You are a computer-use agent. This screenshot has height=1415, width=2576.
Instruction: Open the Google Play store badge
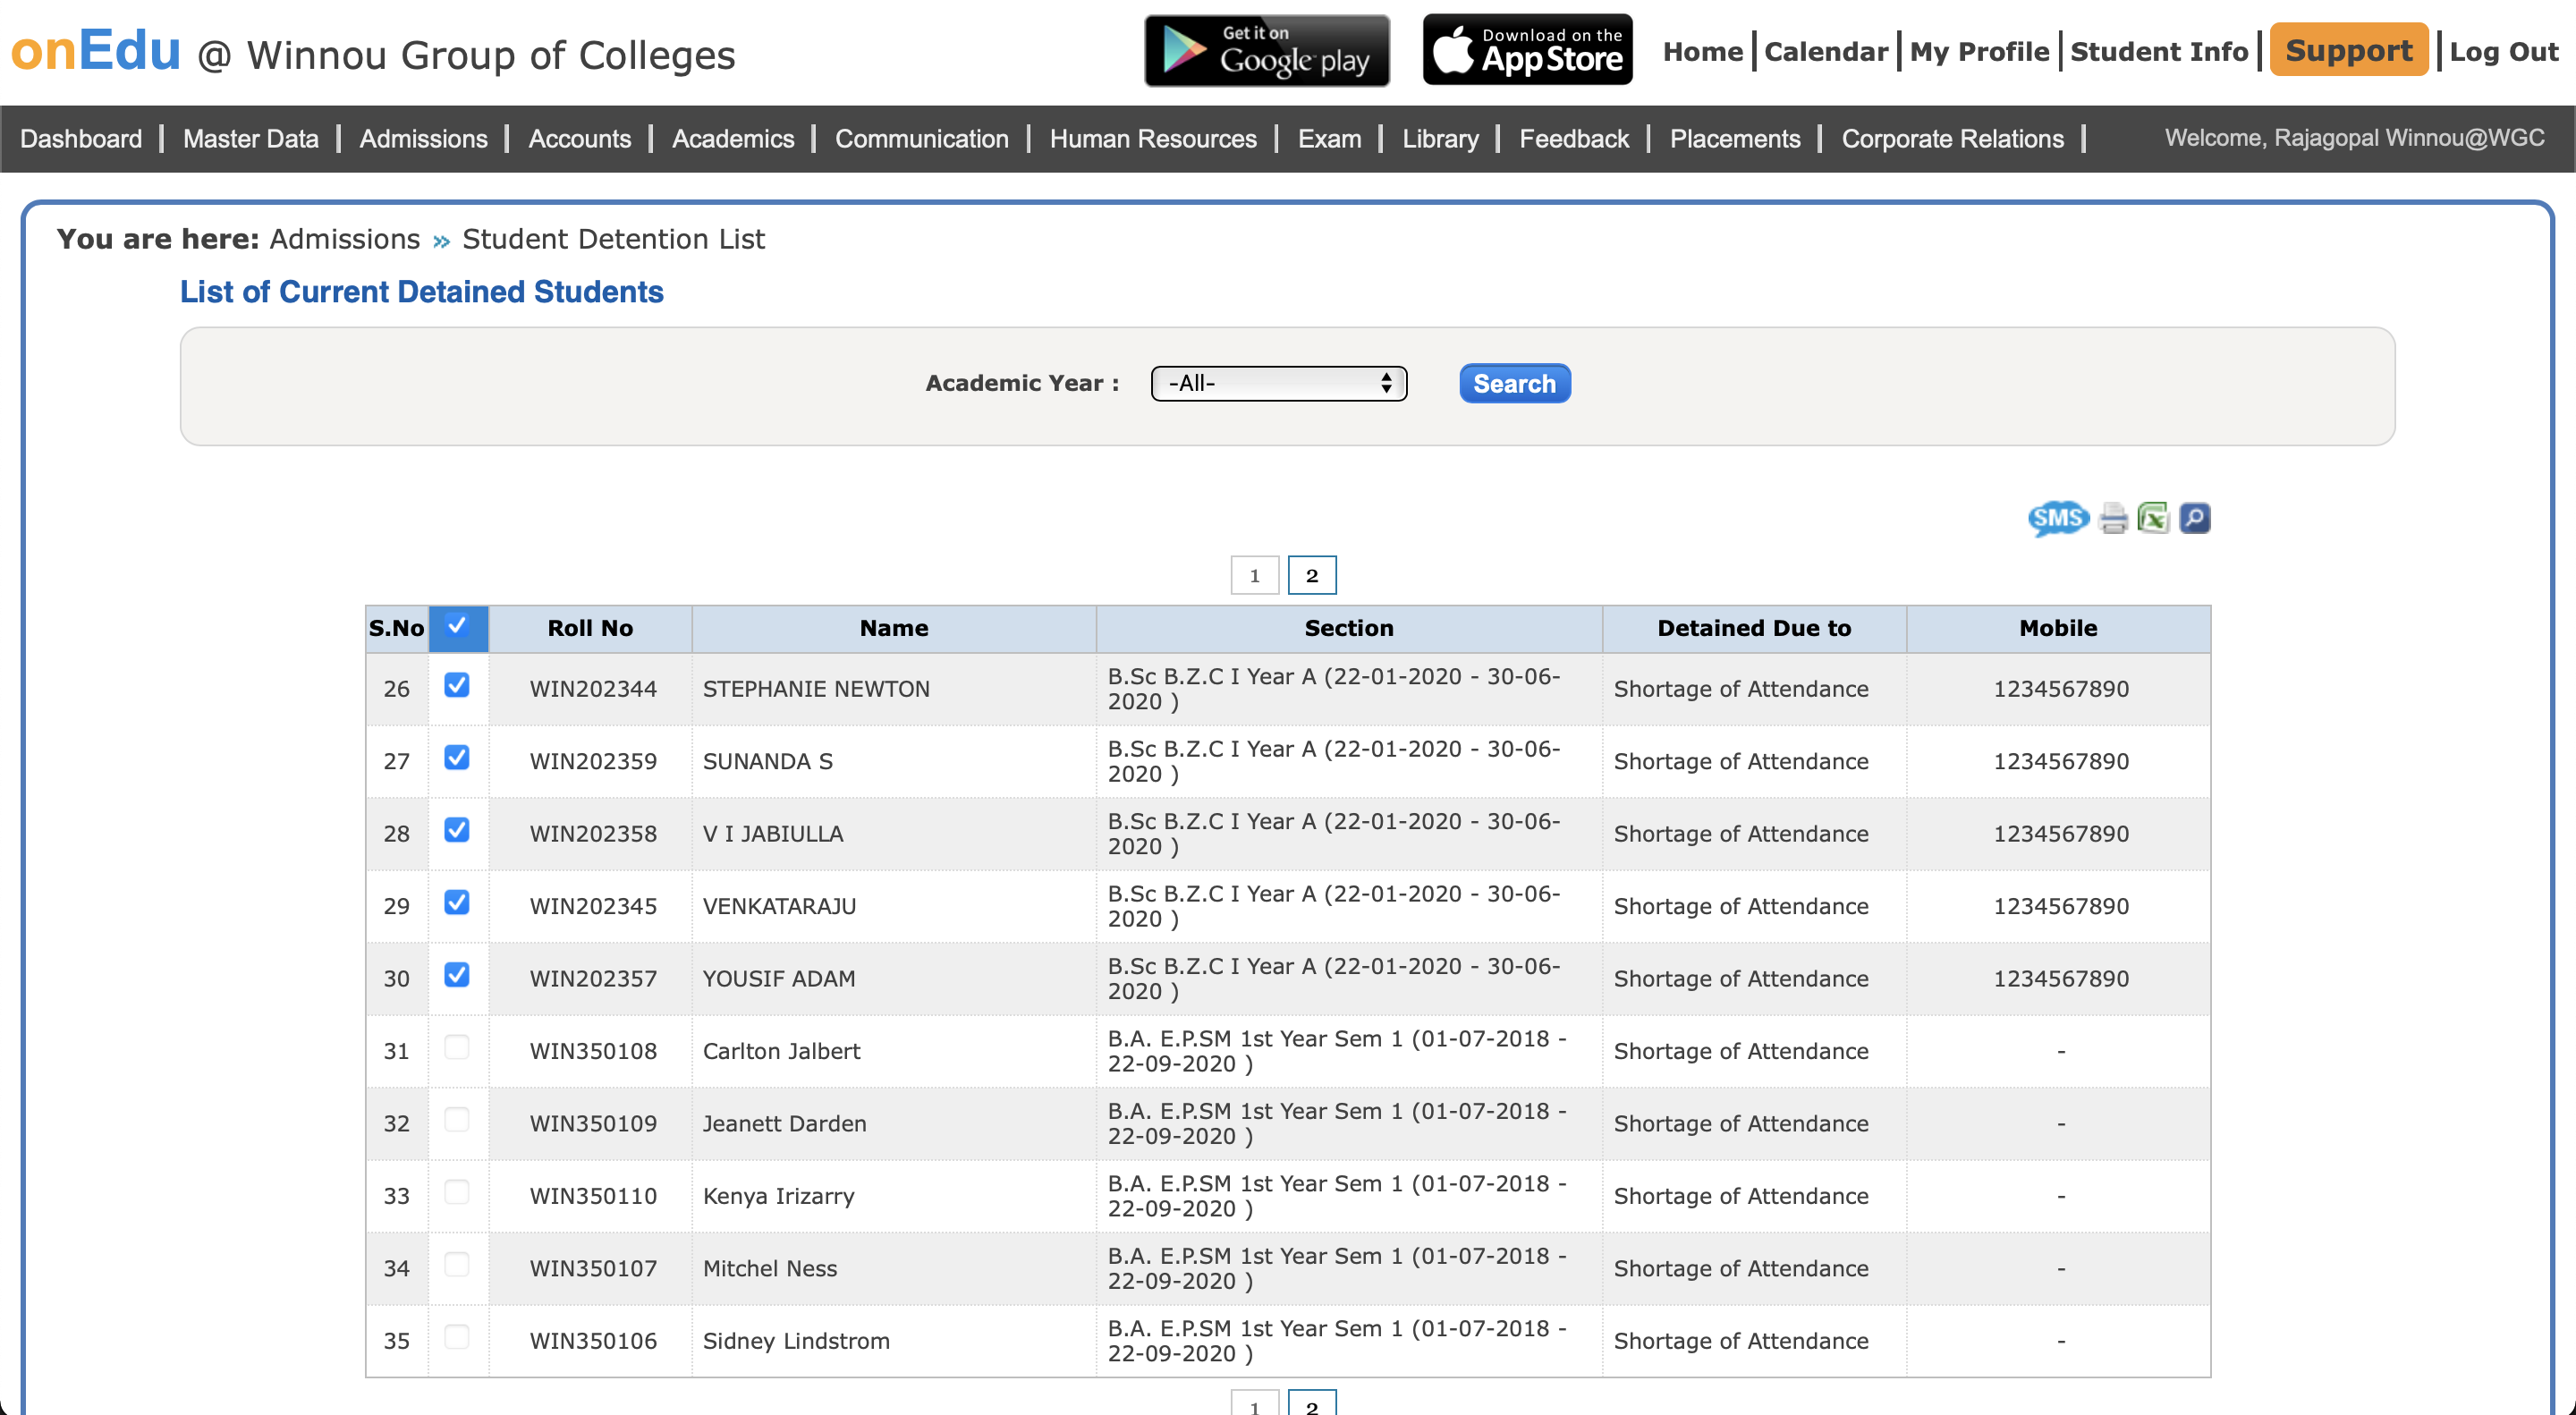(x=1266, y=50)
